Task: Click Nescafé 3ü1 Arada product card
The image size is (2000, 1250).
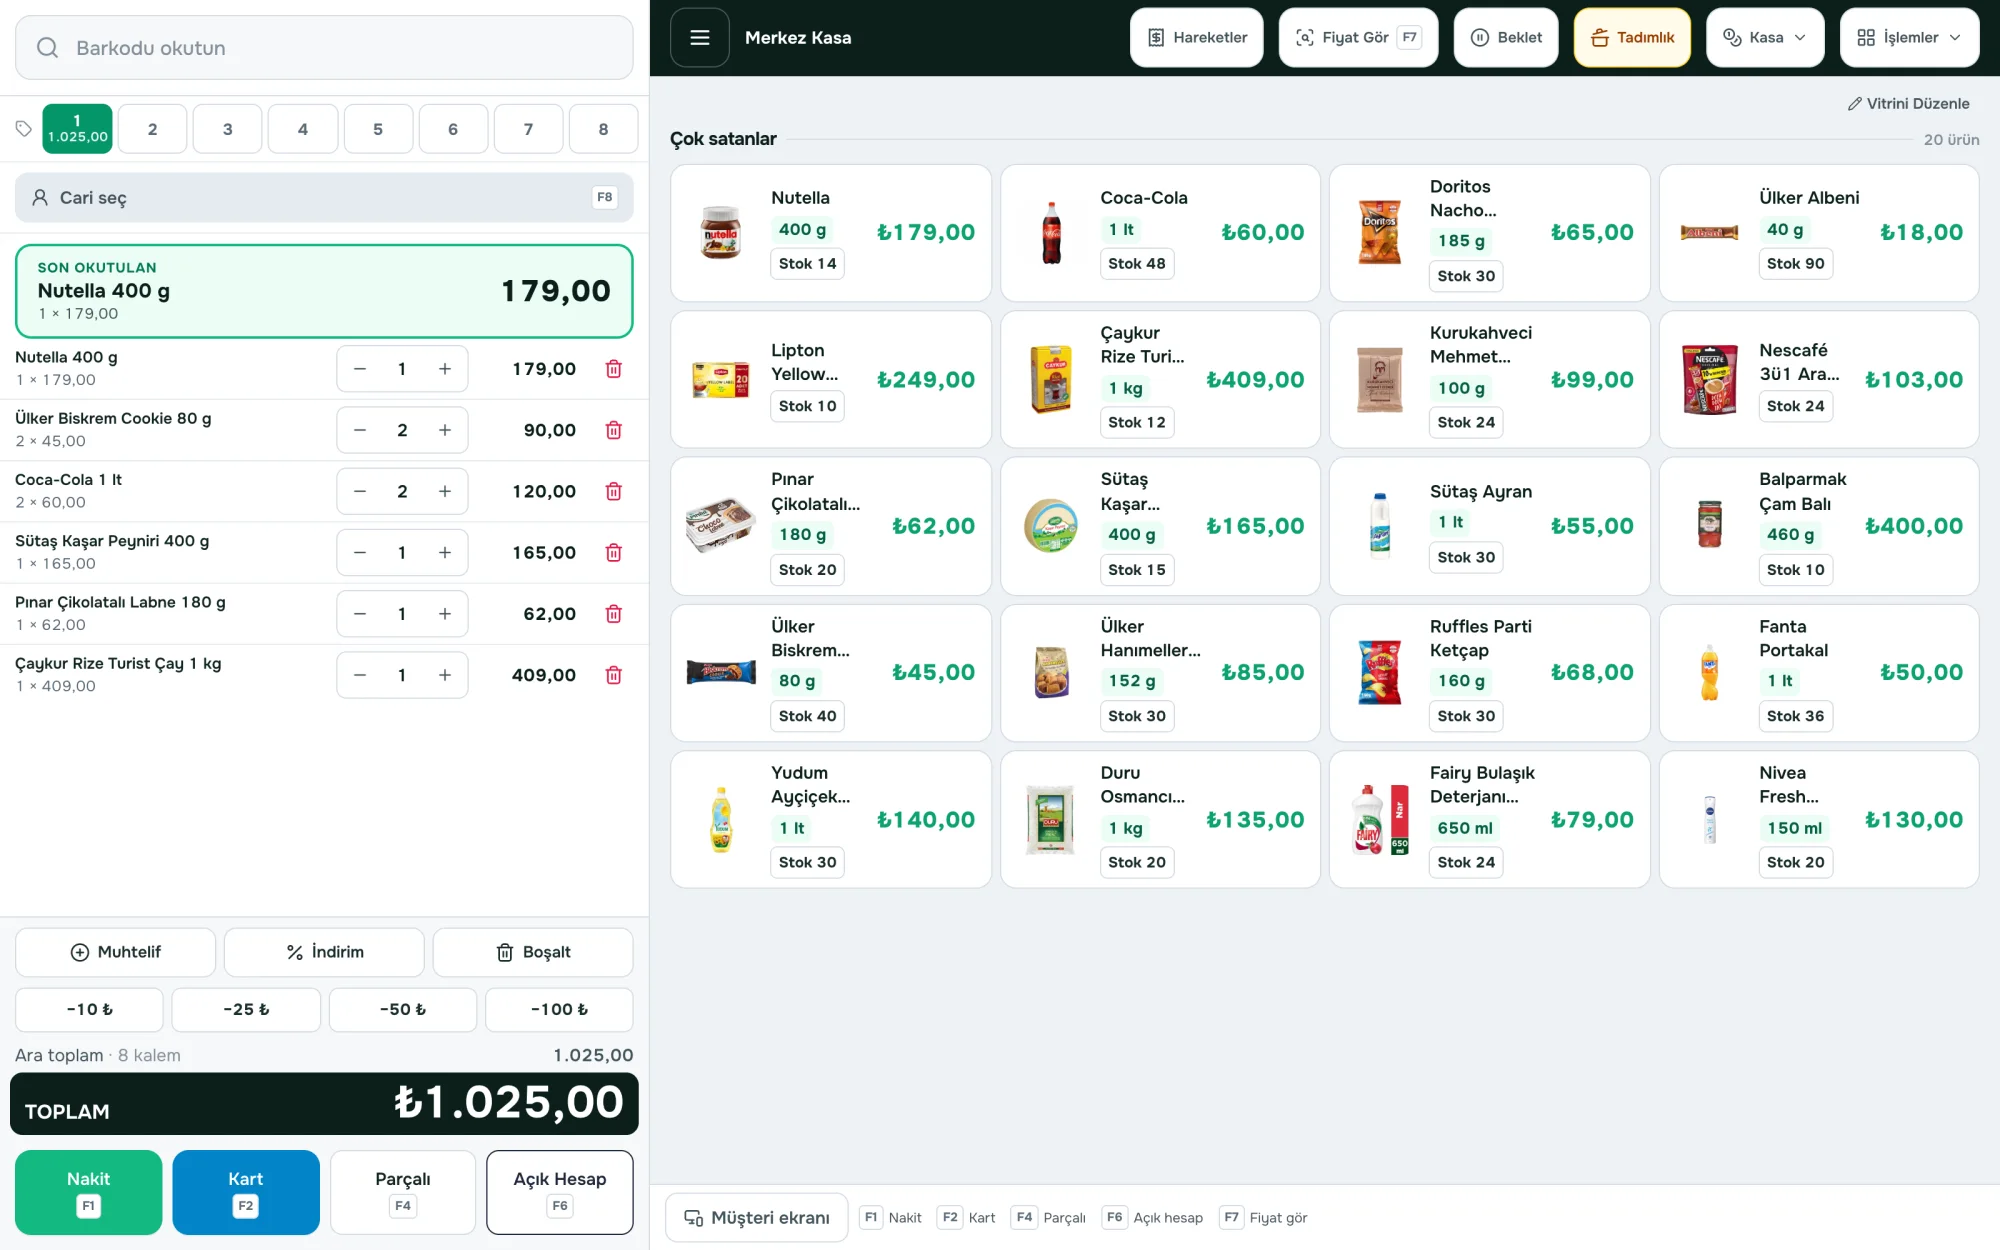Action: (1819, 379)
